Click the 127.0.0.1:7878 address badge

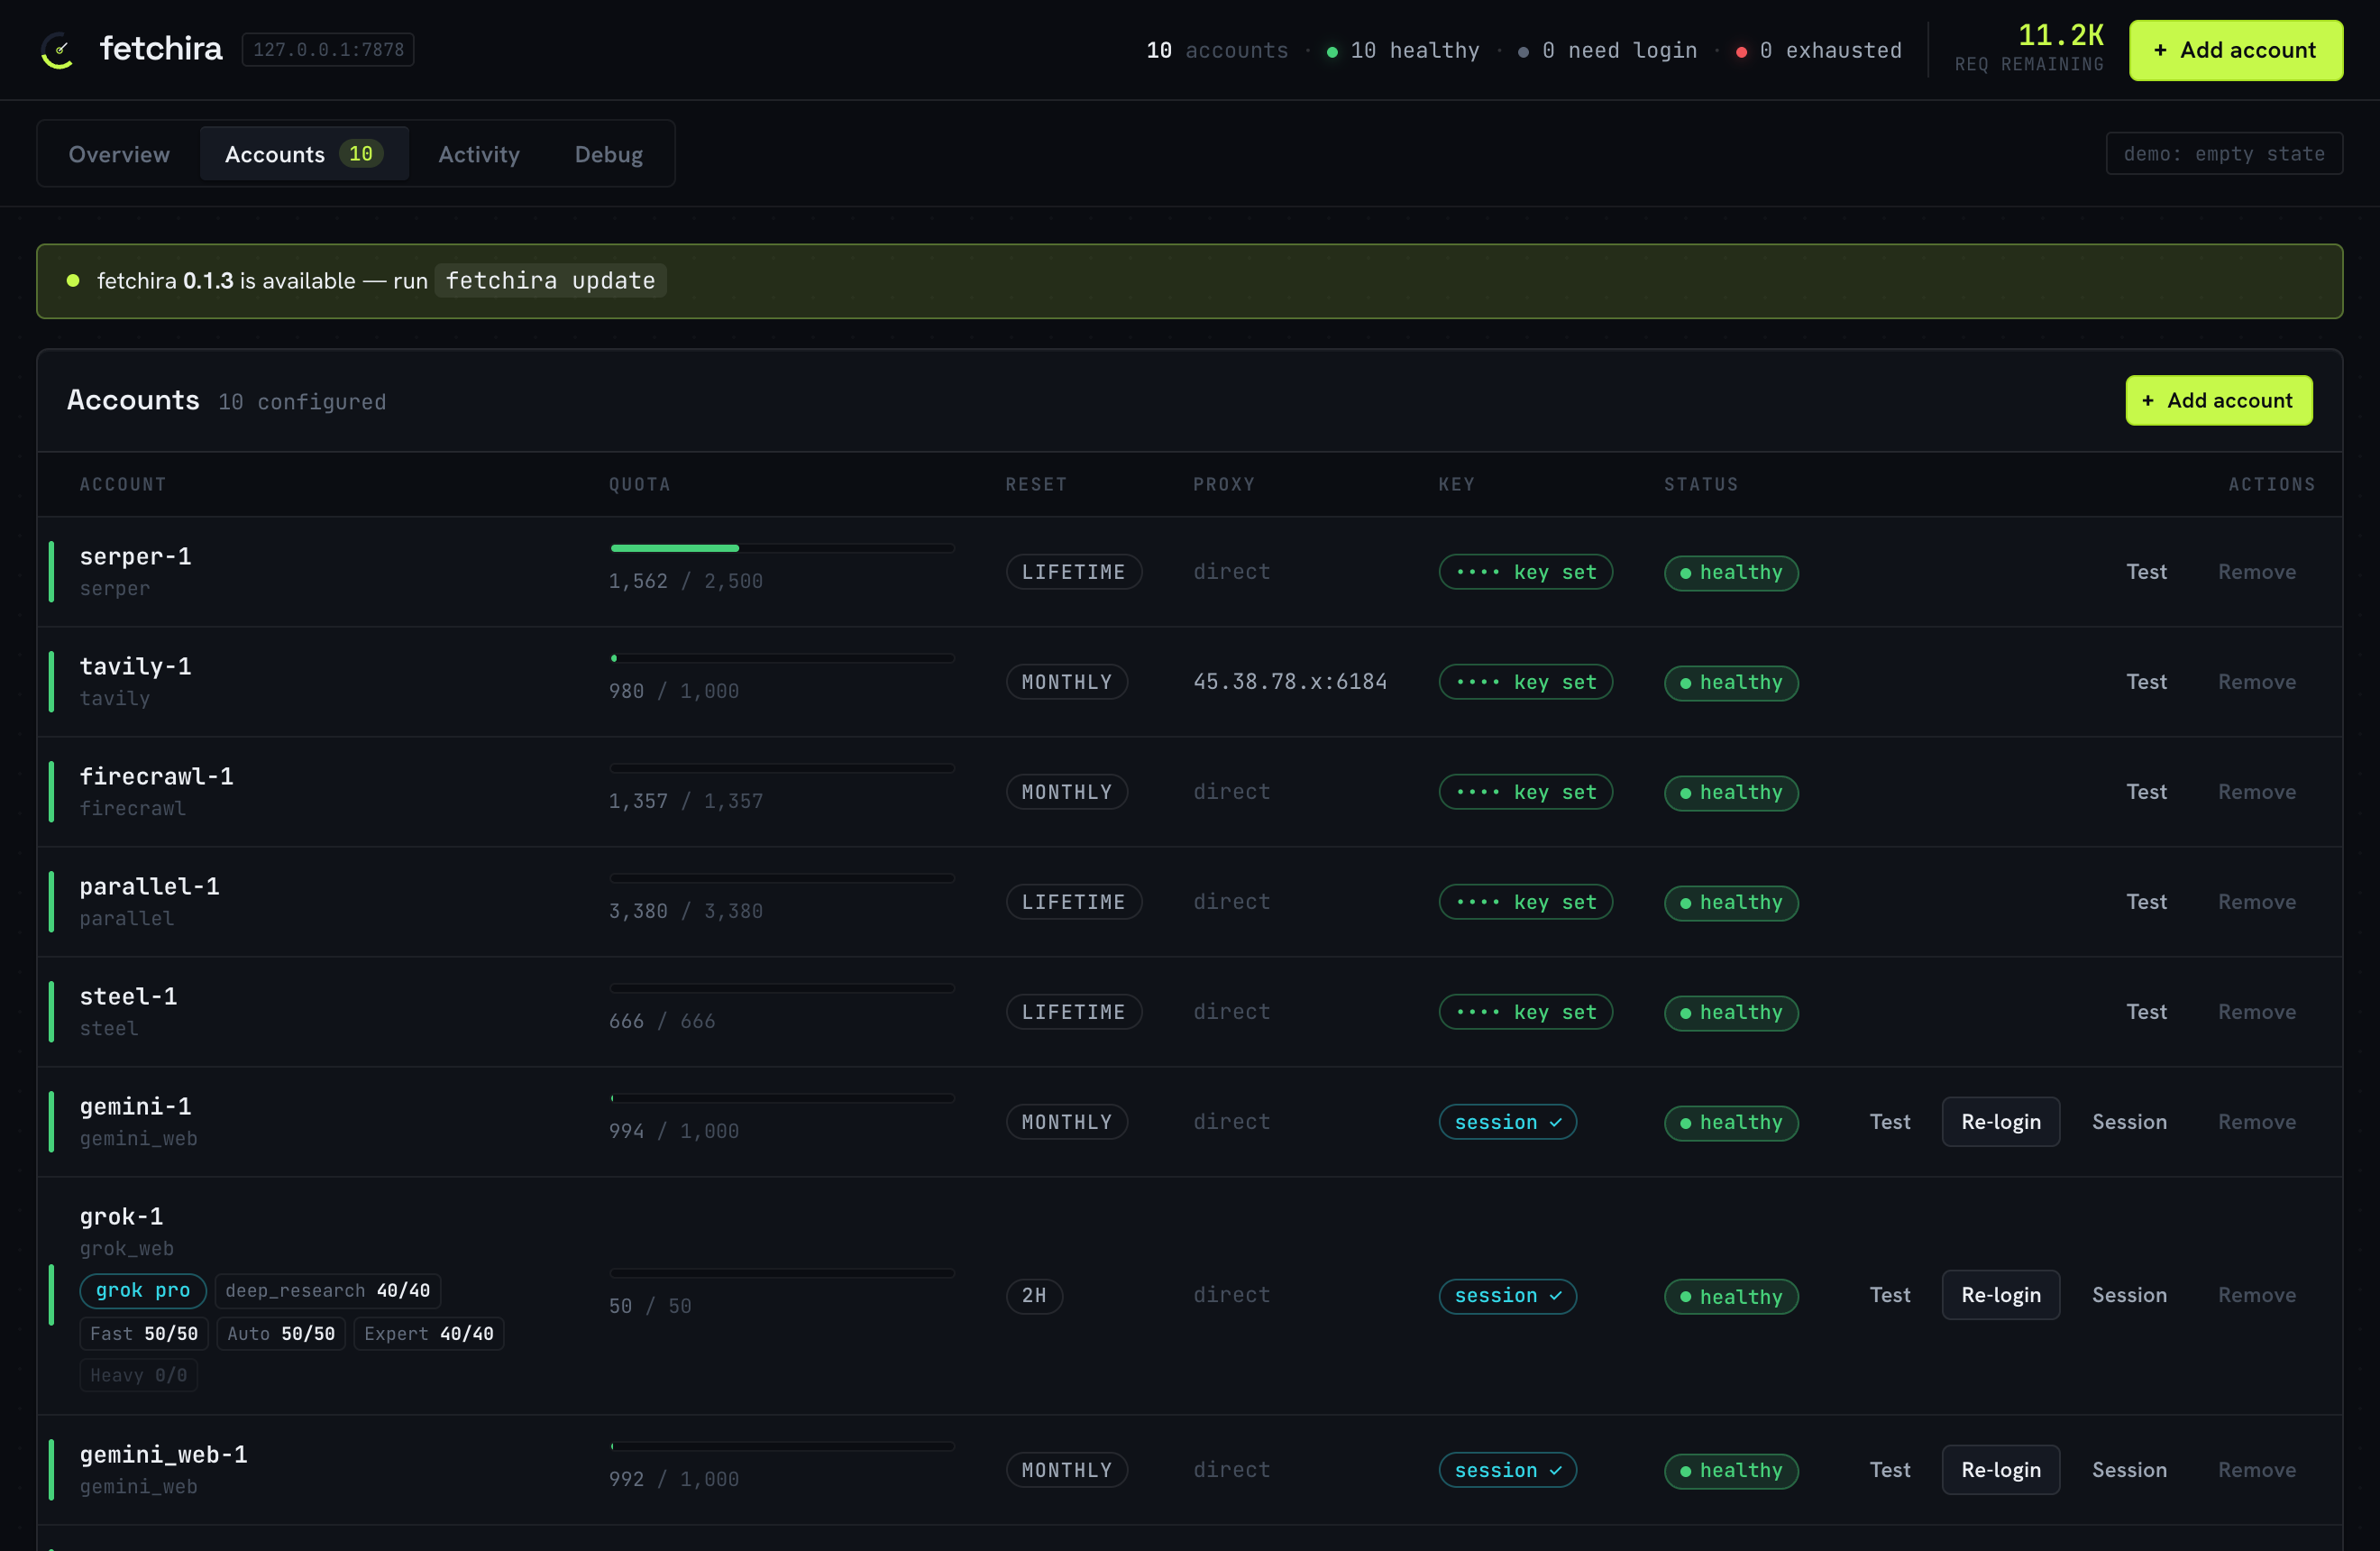[328, 50]
